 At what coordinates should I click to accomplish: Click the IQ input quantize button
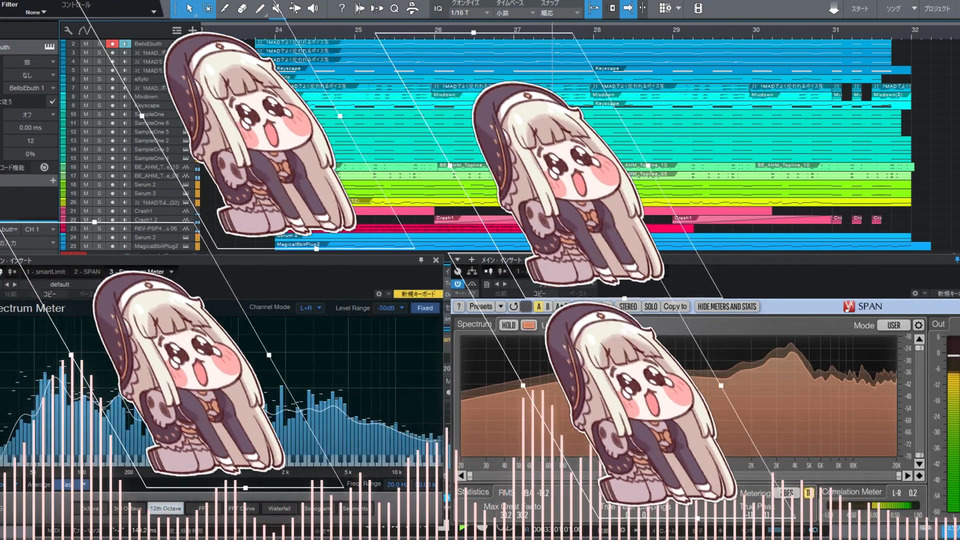[x=438, y=9]
